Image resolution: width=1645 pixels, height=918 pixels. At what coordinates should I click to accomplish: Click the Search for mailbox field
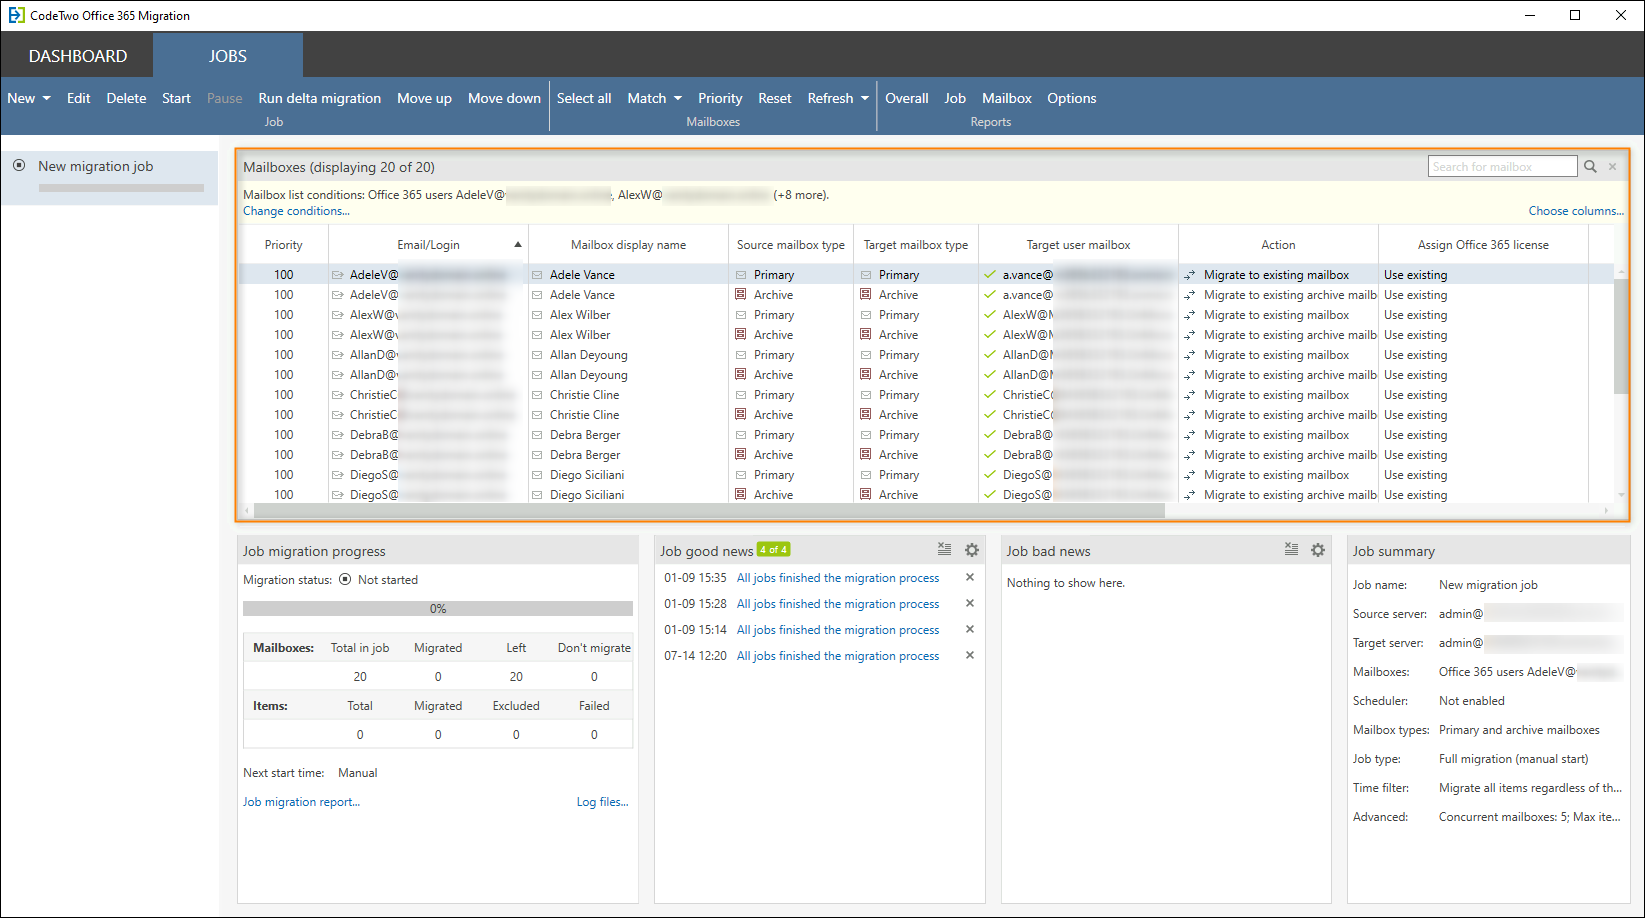tap(1502, 167)
